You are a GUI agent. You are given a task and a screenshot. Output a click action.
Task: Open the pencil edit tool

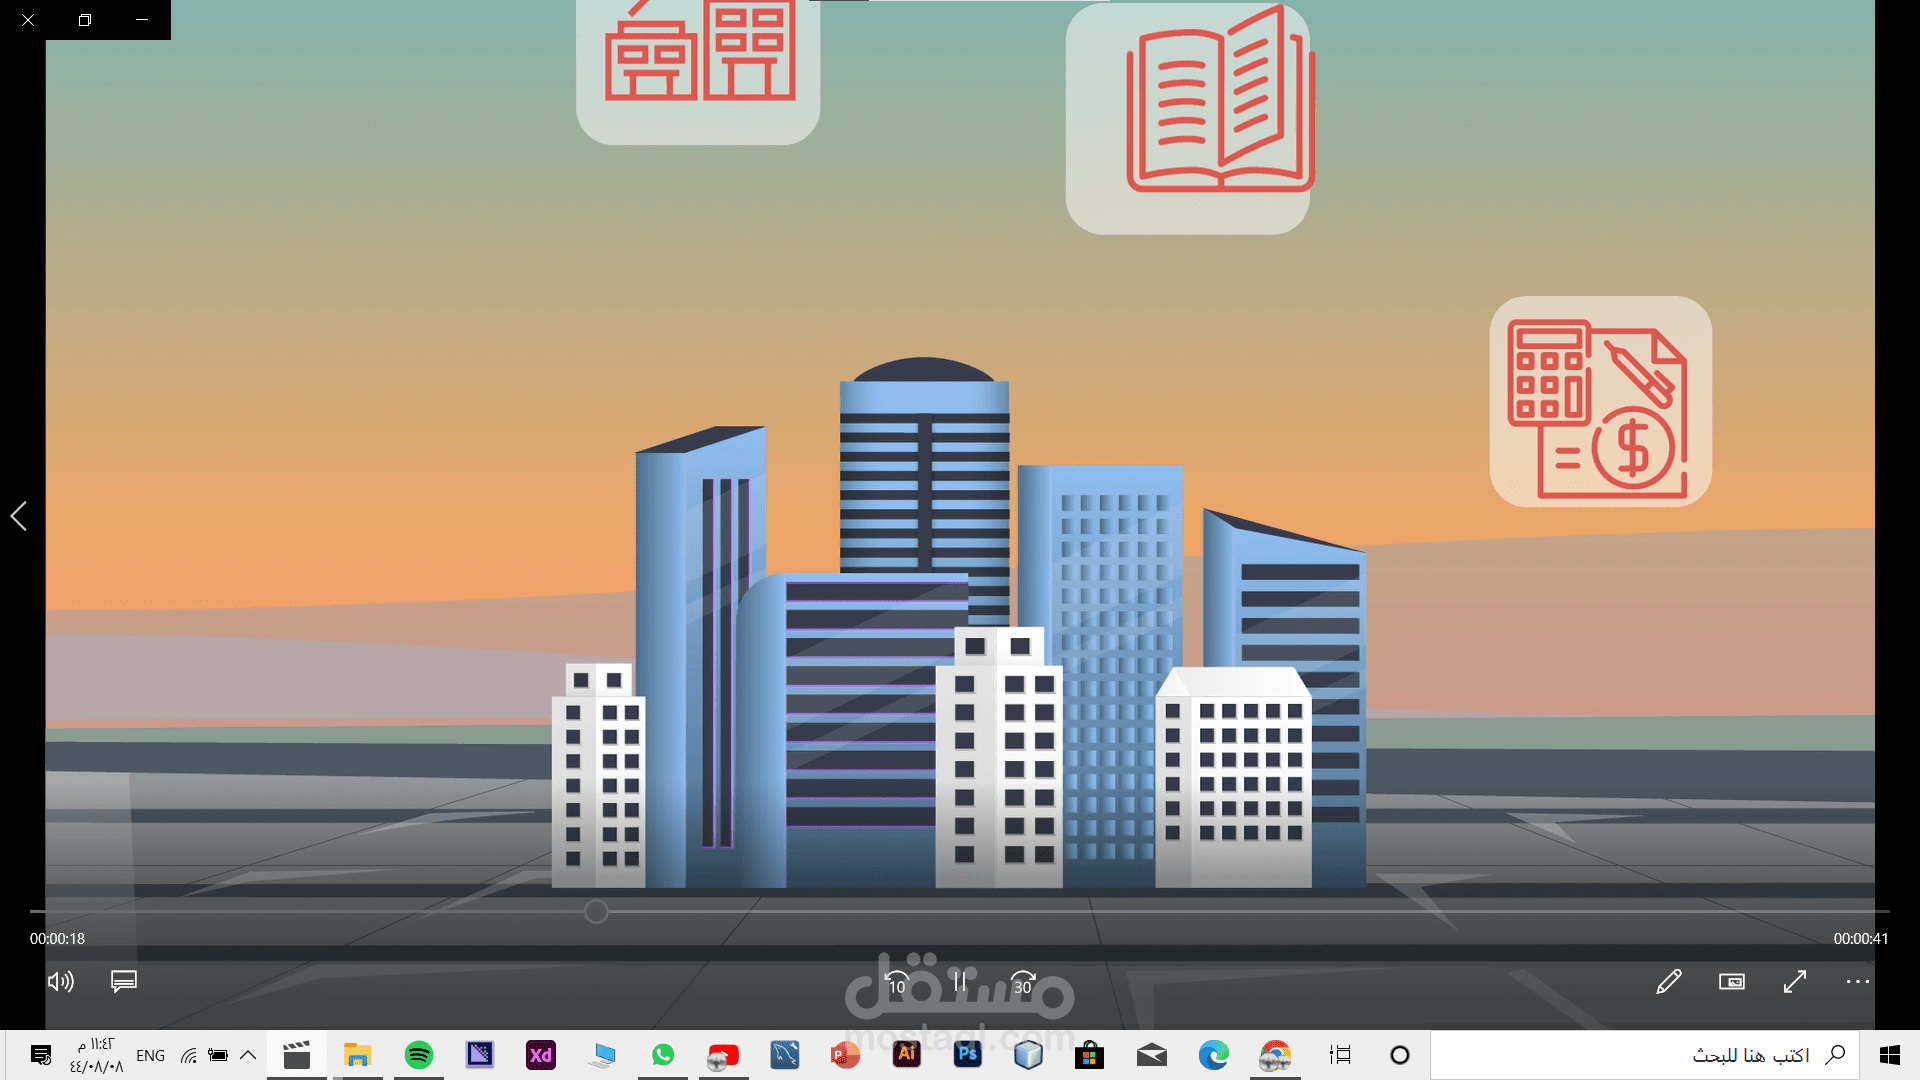[1669, 981]
